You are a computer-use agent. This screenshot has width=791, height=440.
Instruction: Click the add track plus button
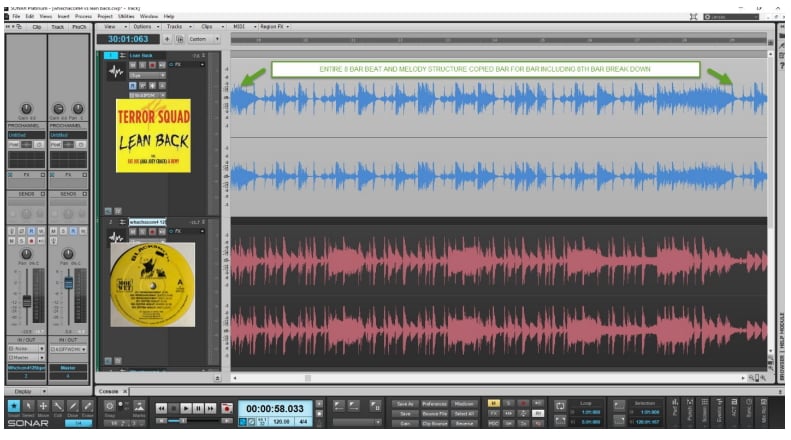167,39
